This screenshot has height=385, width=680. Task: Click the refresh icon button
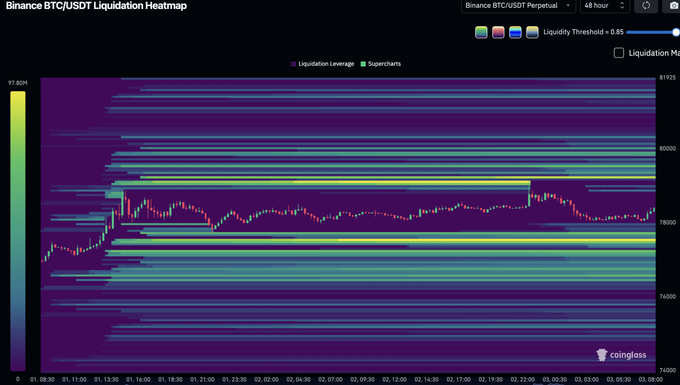point(646,6)
